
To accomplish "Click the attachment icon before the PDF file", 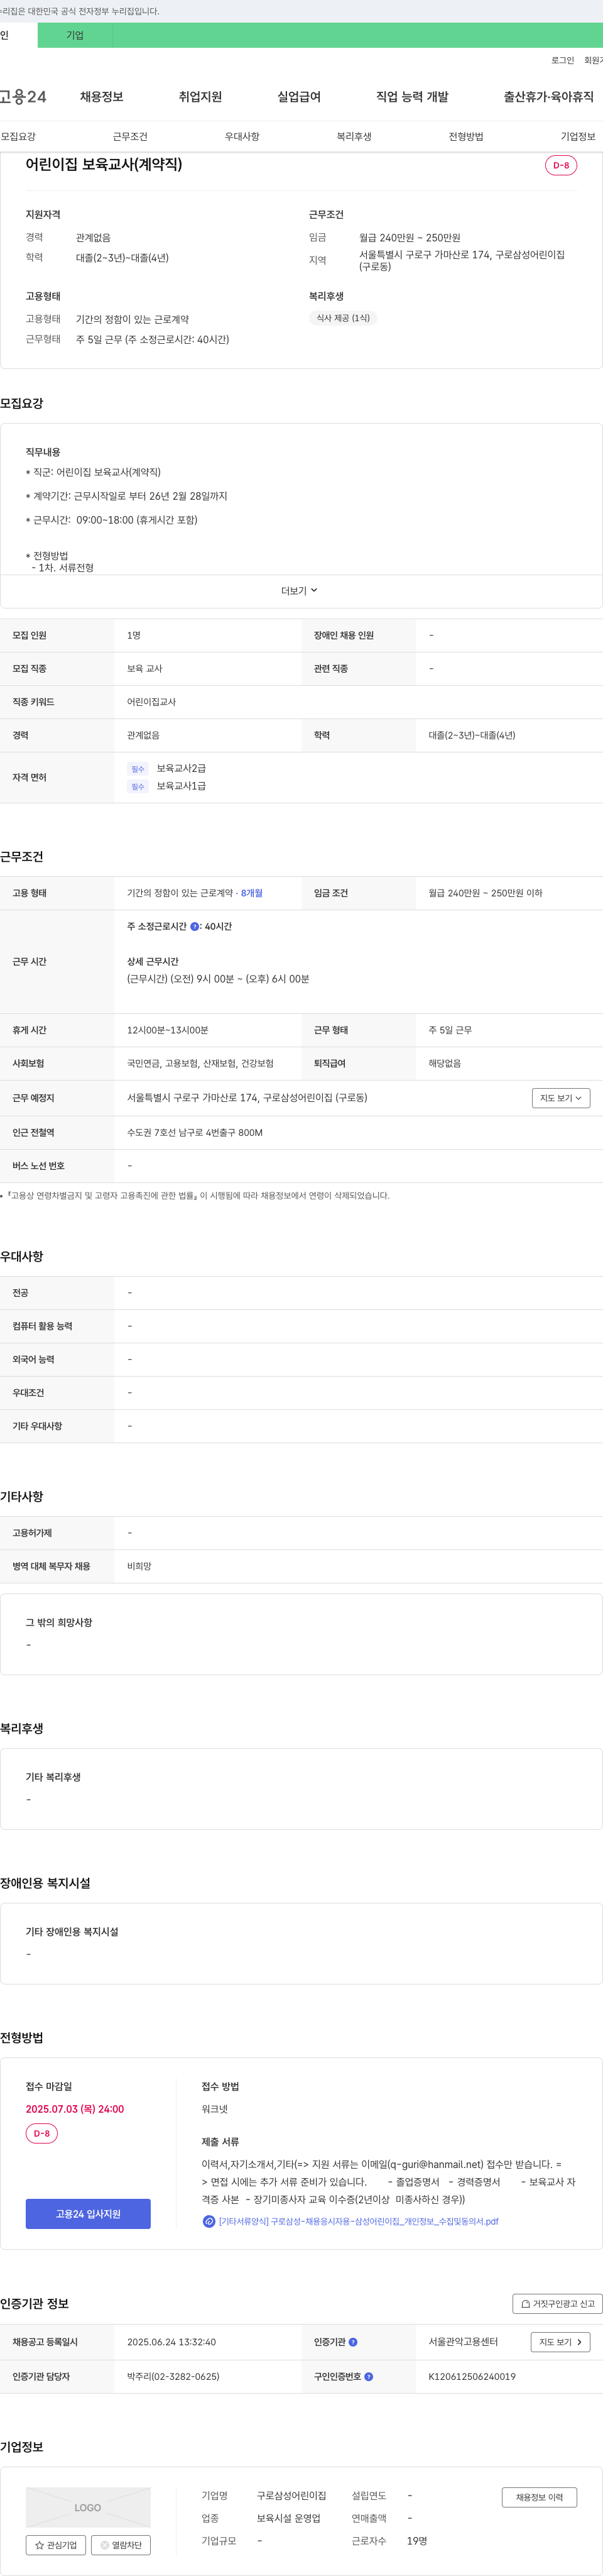I will [209, 2221].
